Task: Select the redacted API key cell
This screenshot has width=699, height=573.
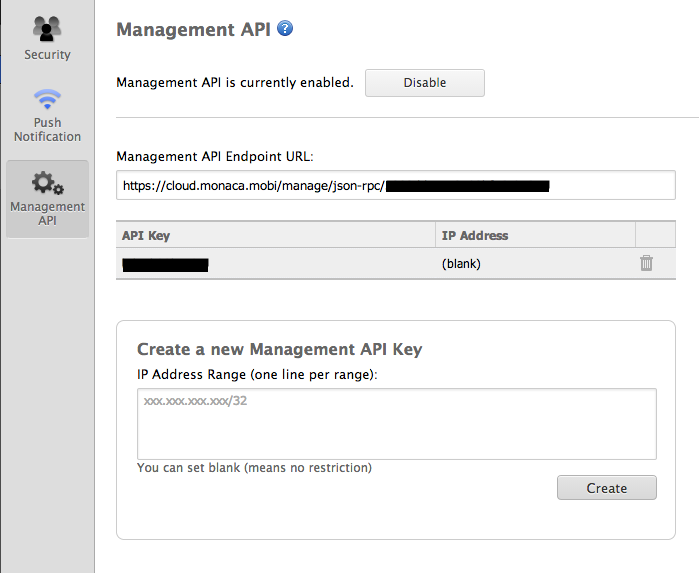Action: [165, 264]
